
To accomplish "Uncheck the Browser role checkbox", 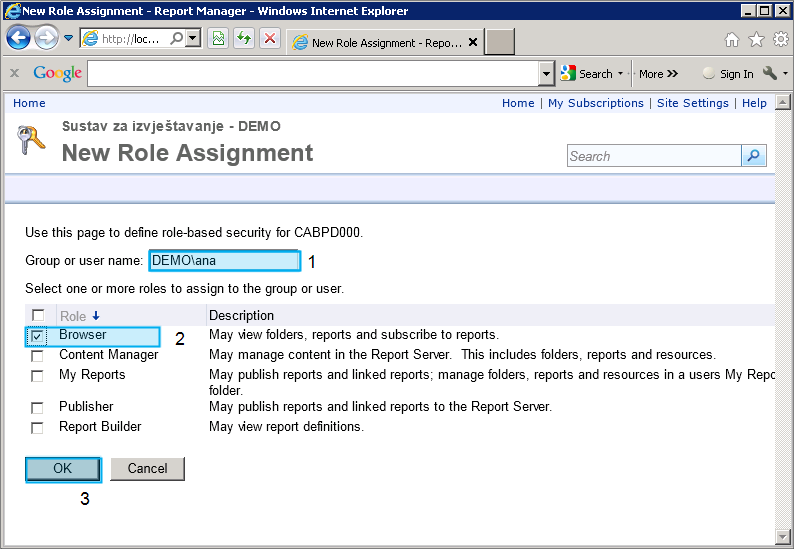I will (x=37, y=336).
